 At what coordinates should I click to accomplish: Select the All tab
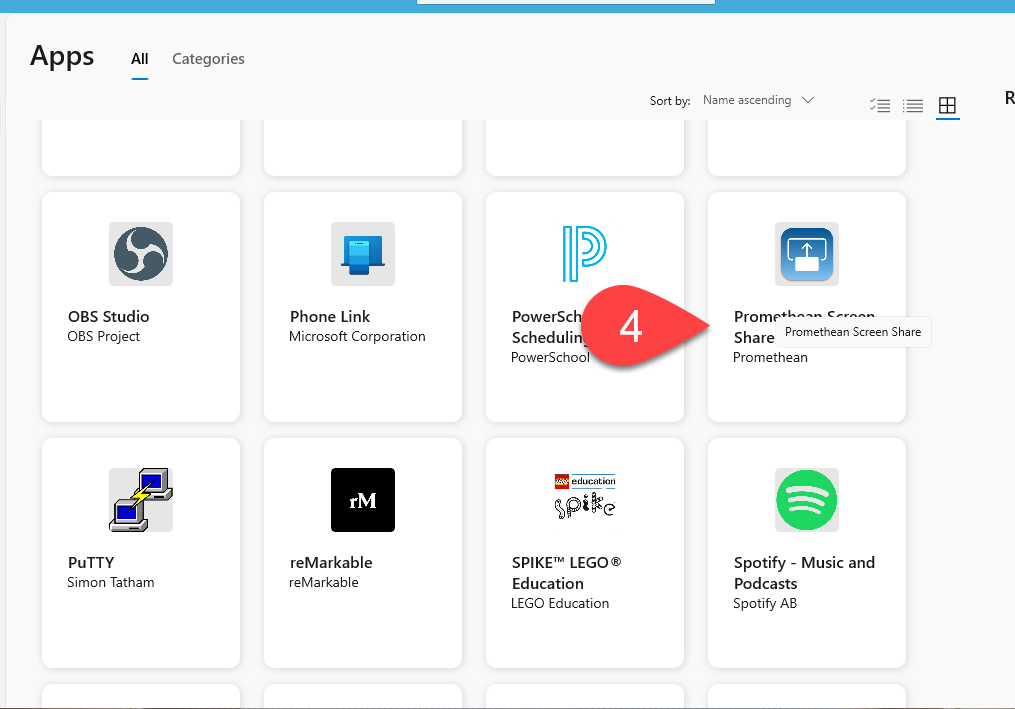click(x=139, y=59)
